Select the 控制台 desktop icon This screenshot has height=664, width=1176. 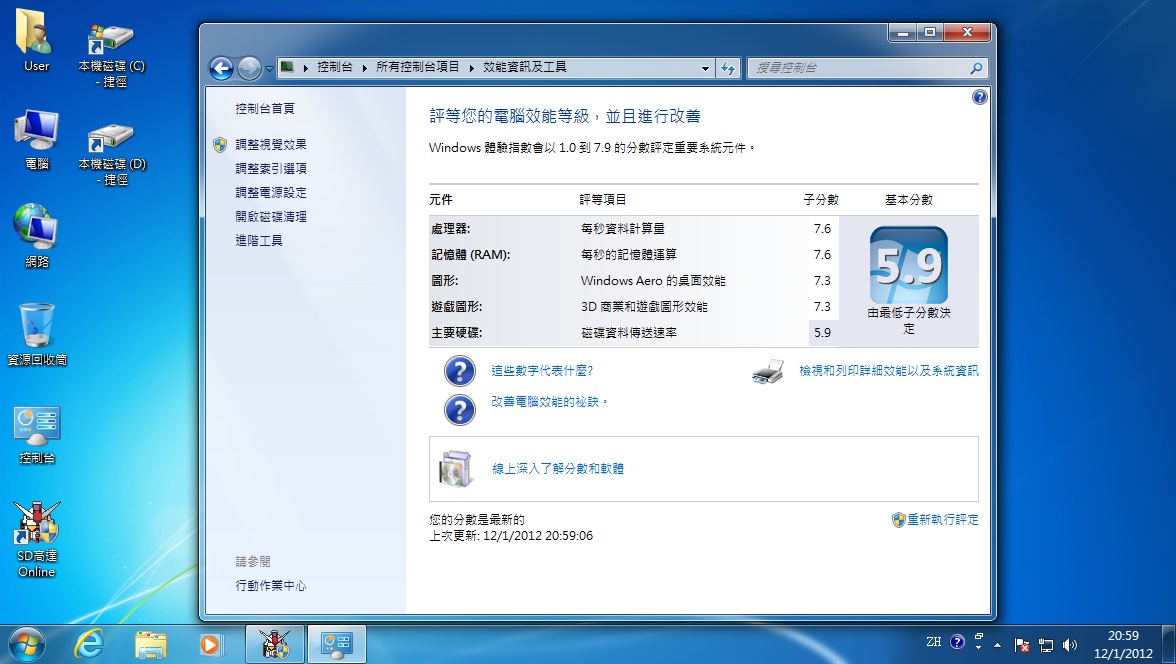36,434
